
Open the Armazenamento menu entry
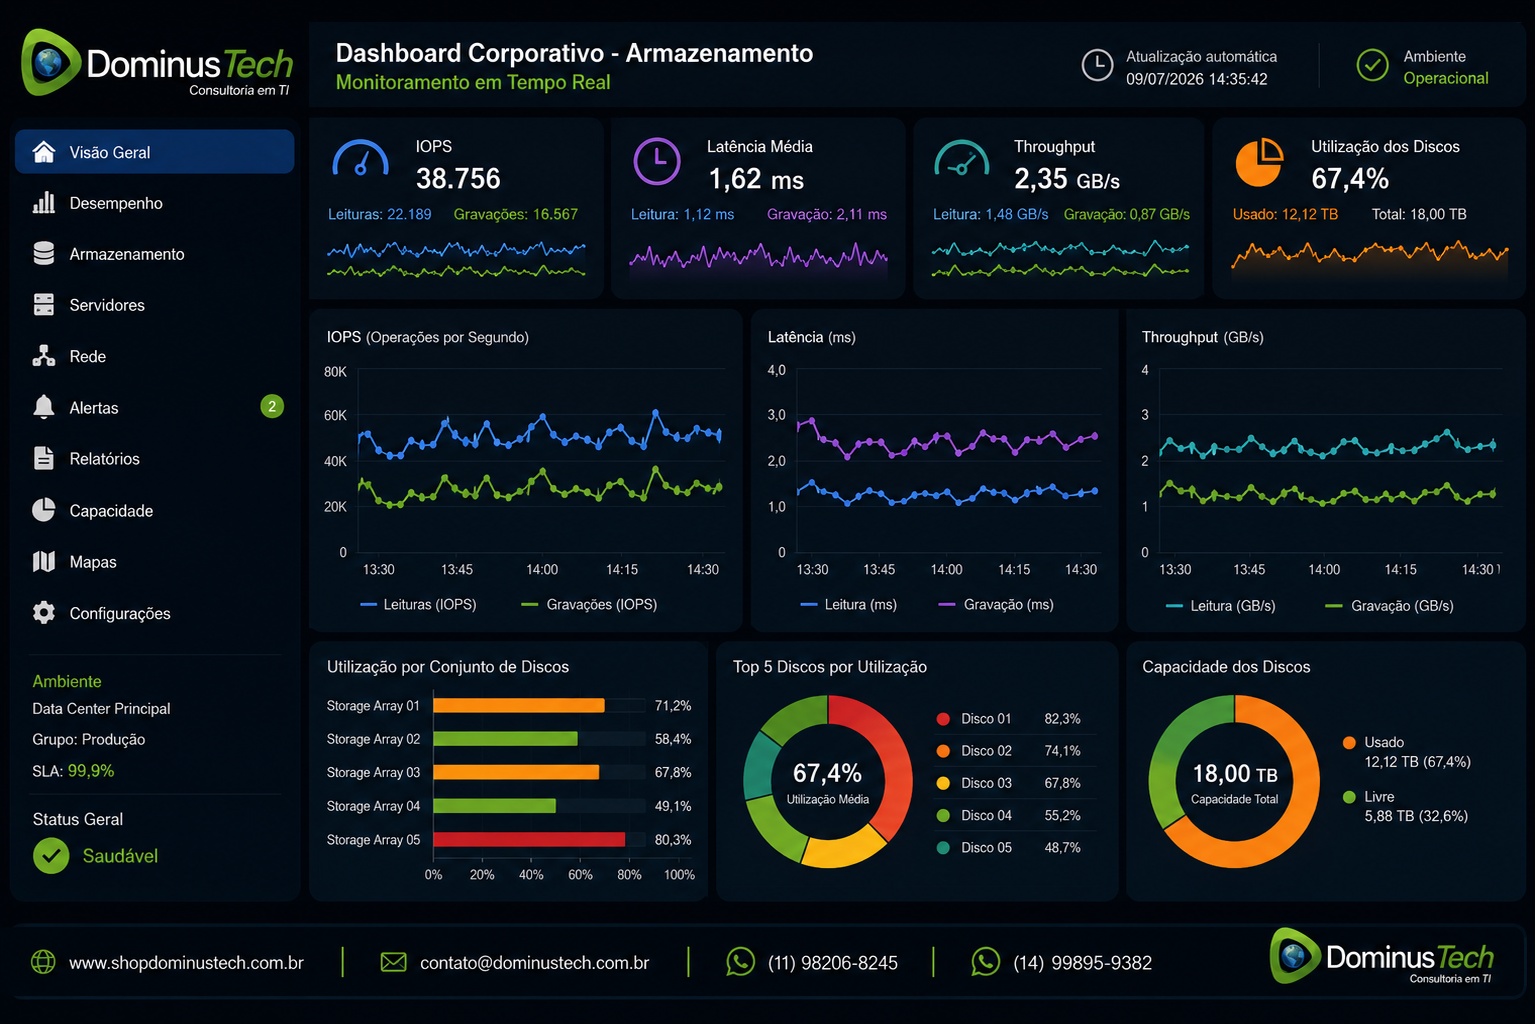pyautogui.click(x=155, y=254)
